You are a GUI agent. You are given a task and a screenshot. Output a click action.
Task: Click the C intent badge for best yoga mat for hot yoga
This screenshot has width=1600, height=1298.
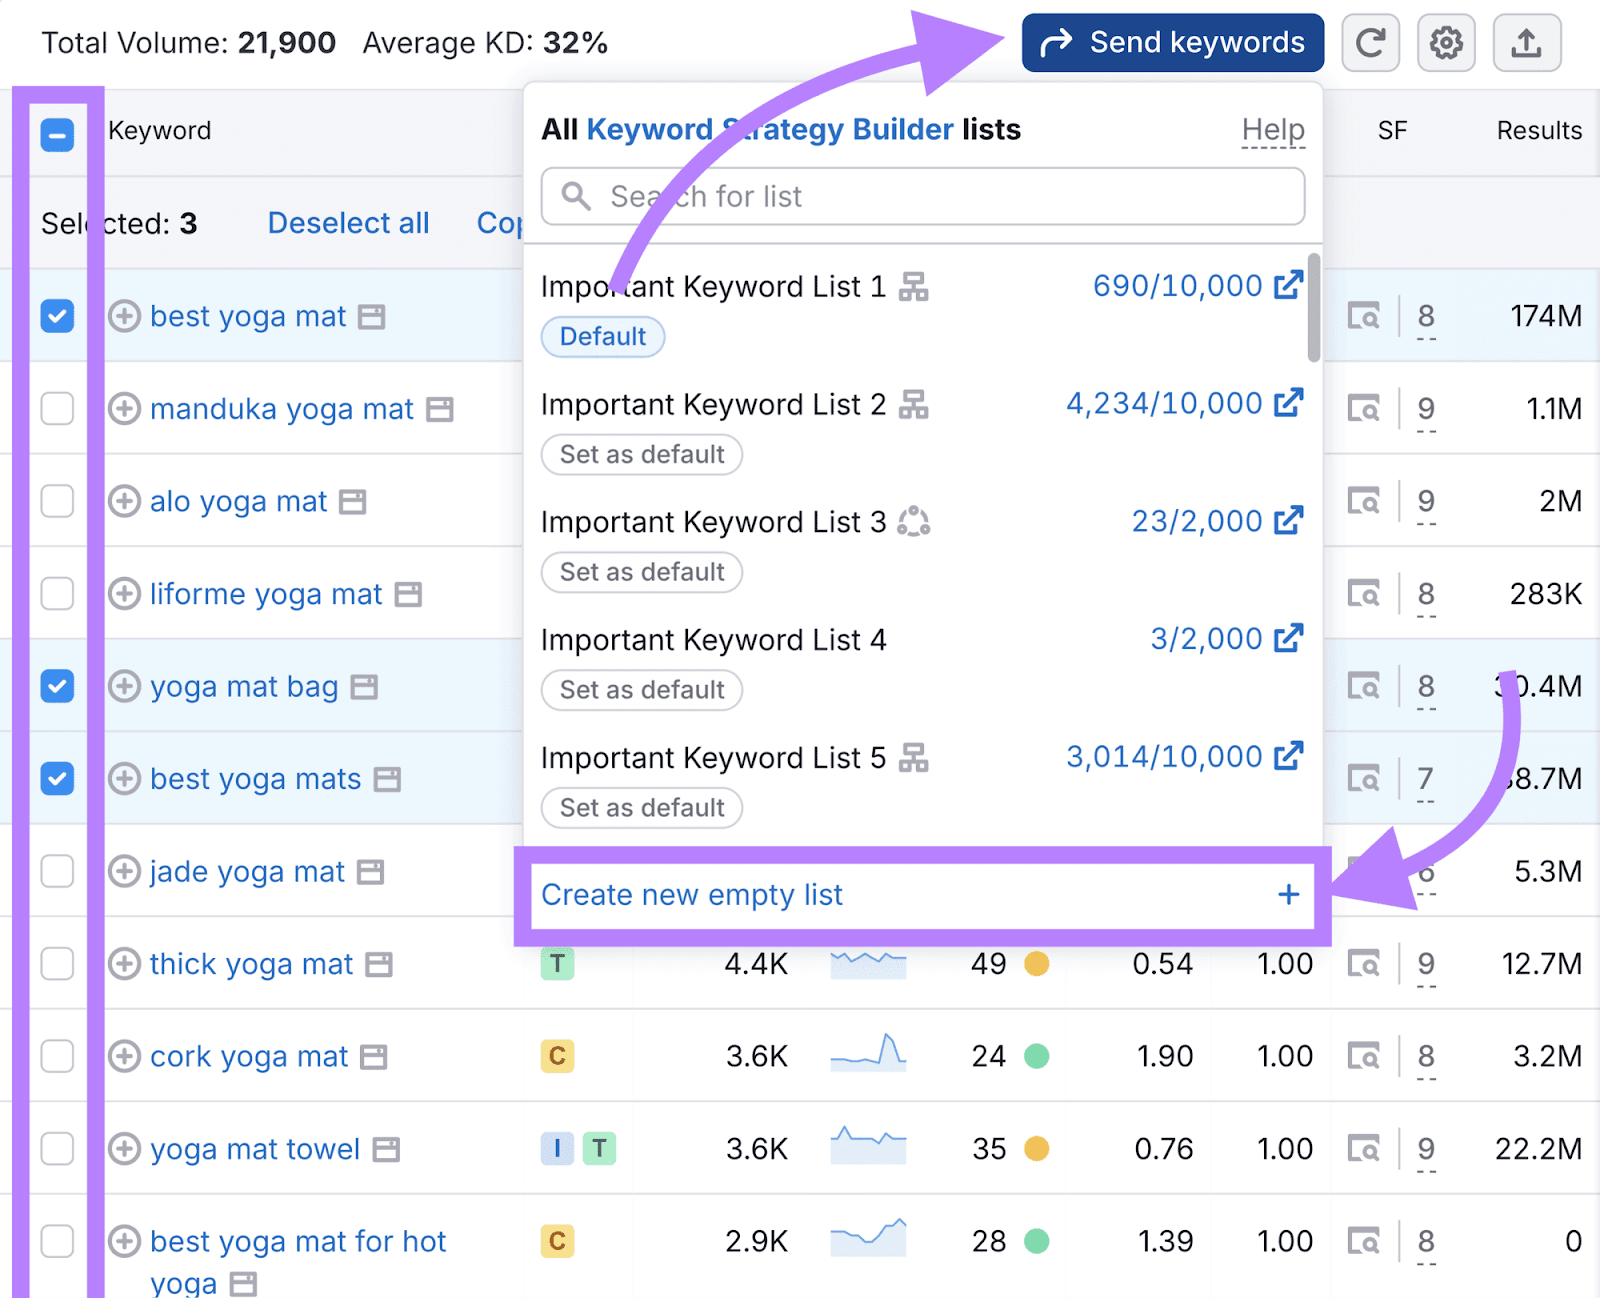[557, 1241]
